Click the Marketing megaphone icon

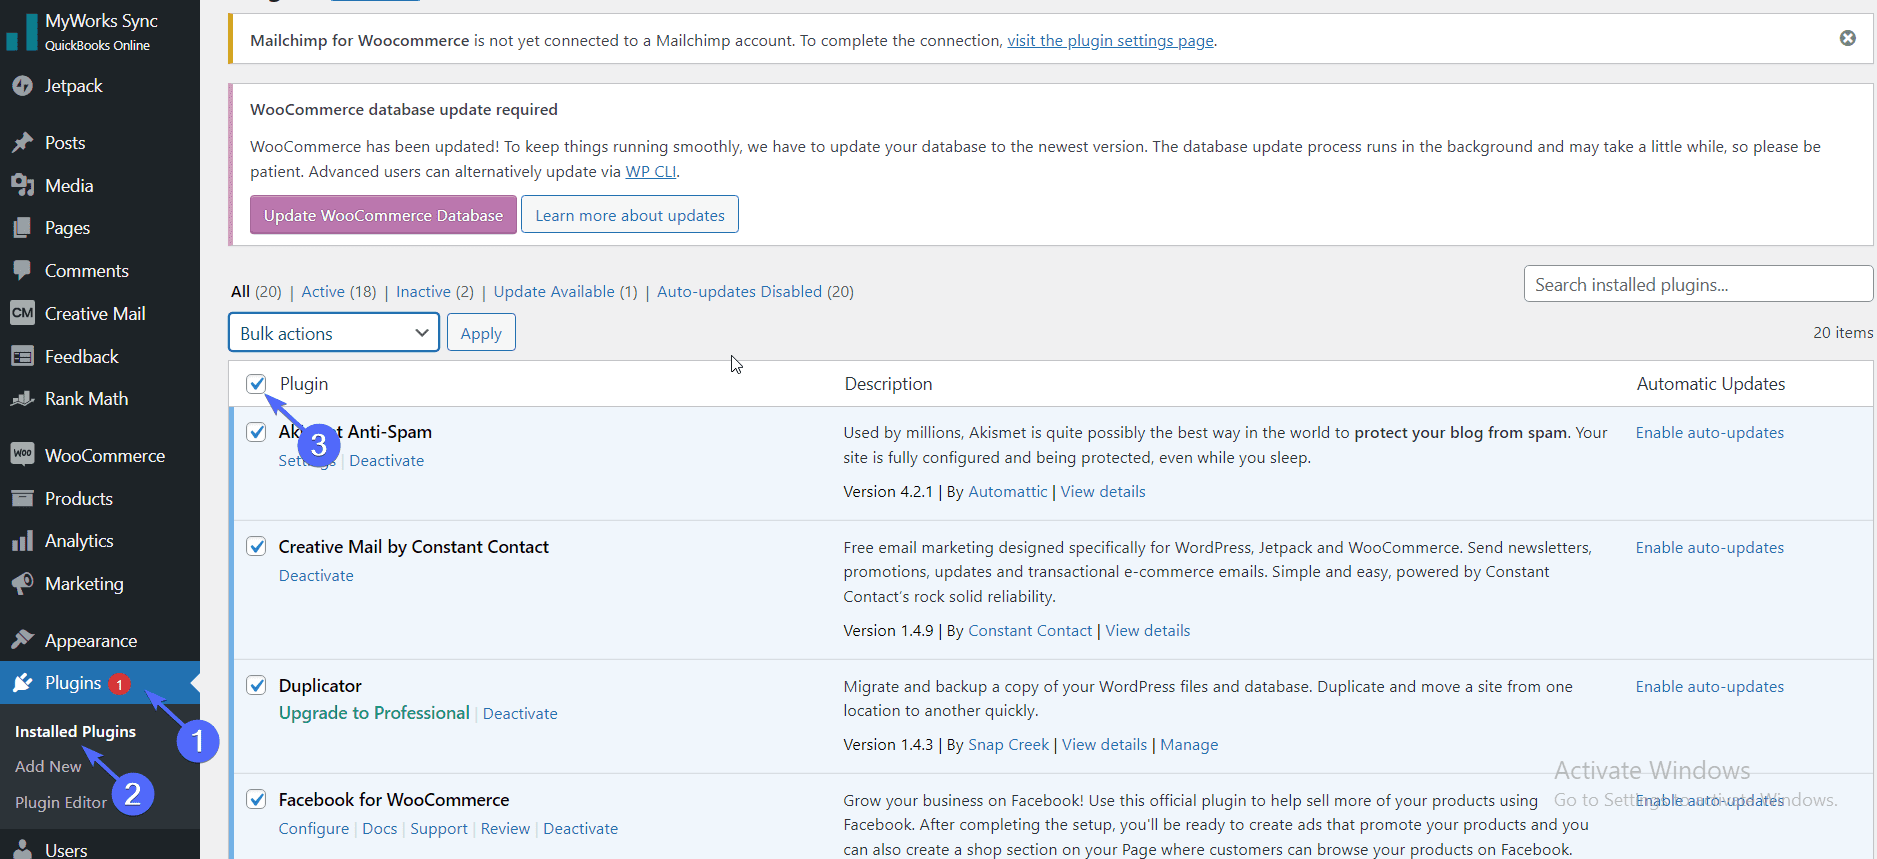click(22, 584)
